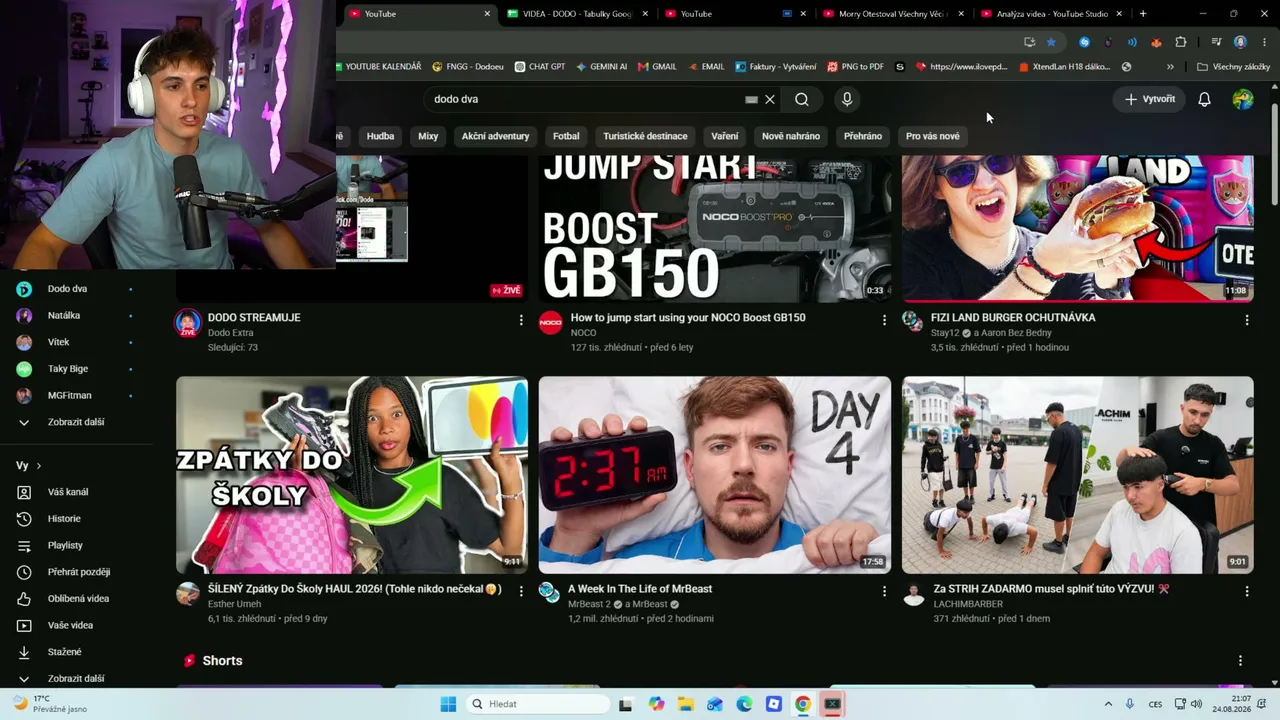Open Taky Bige subscription channel
This screenshot has height=720, width=1280.
(76, 369)
